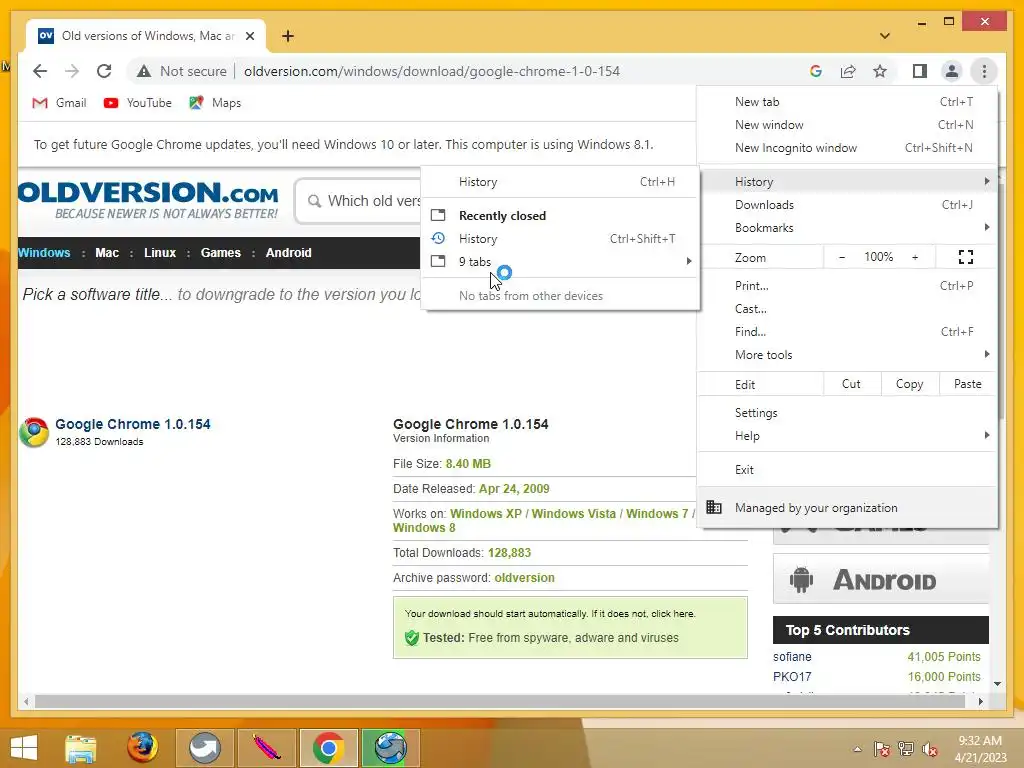This screenshot has width=1024, height=768.
Task: Click the Not secure warning icon
Action: [x=144, y=71]
